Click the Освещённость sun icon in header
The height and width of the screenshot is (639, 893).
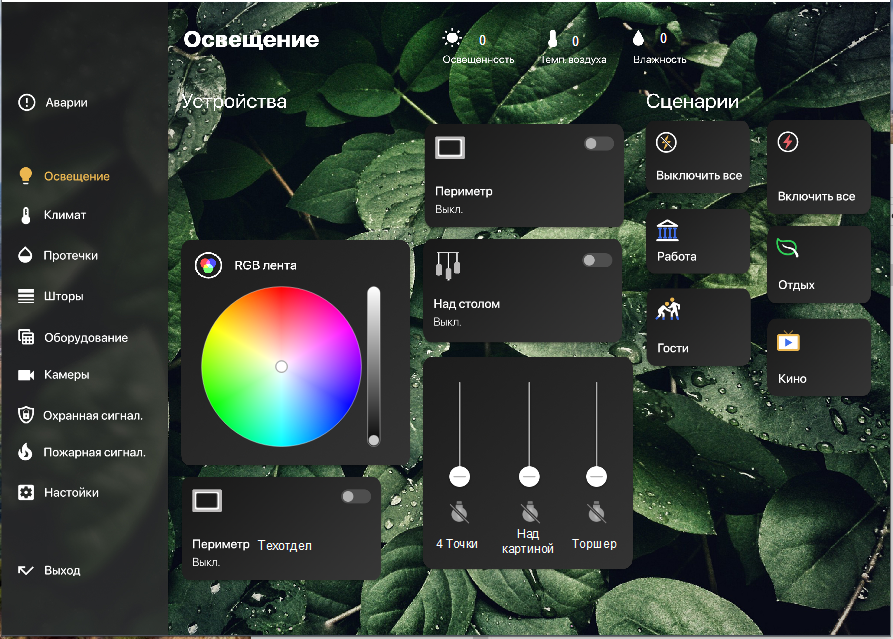click(x=453, y=39)
